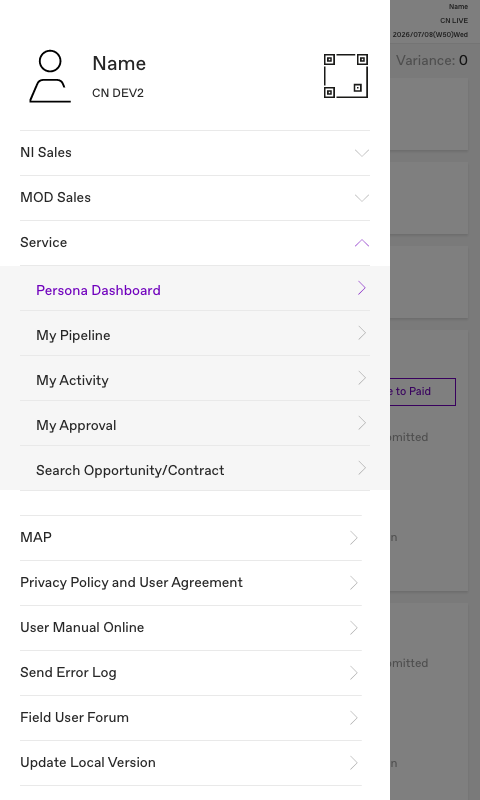Click the arrow next to Persona Dashboard
Image resolution: width=480 pixels, height=800 pixels.
362,288
